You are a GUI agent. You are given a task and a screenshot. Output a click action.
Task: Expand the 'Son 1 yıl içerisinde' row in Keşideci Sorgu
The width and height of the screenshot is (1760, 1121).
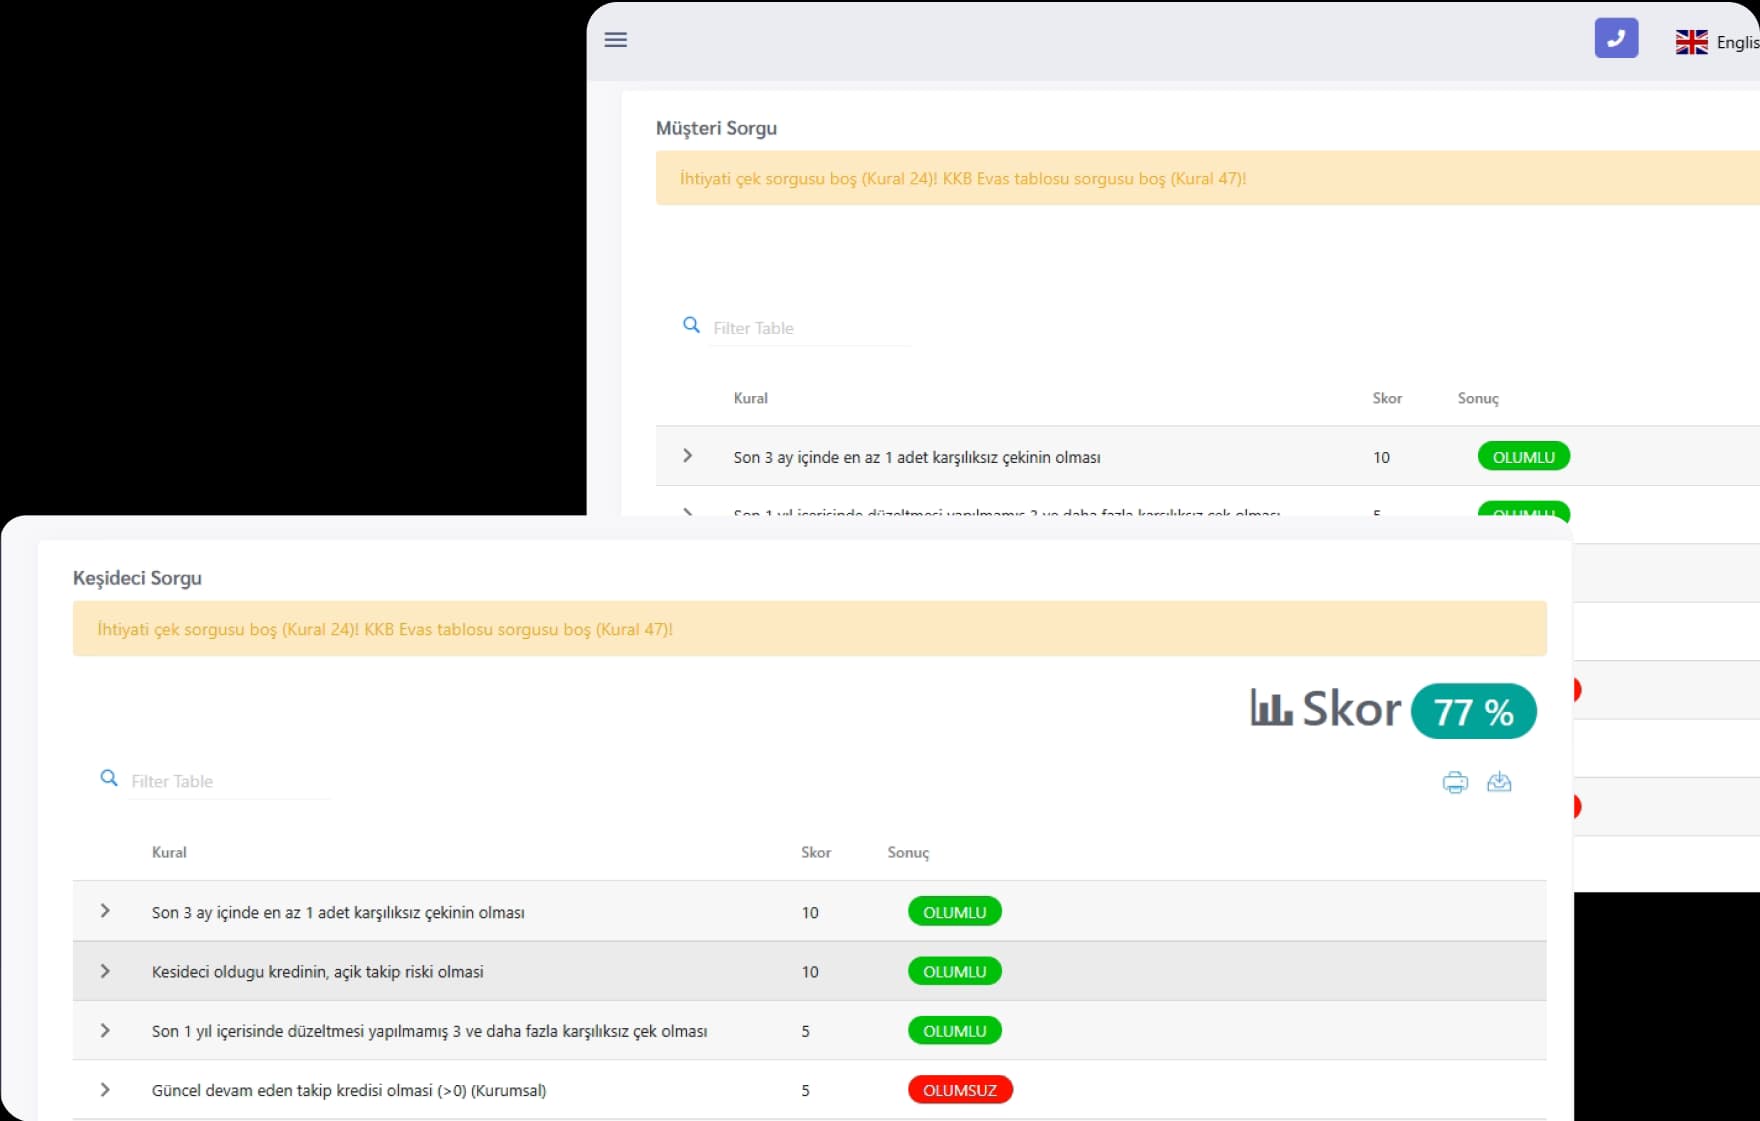coord(105,1030)
